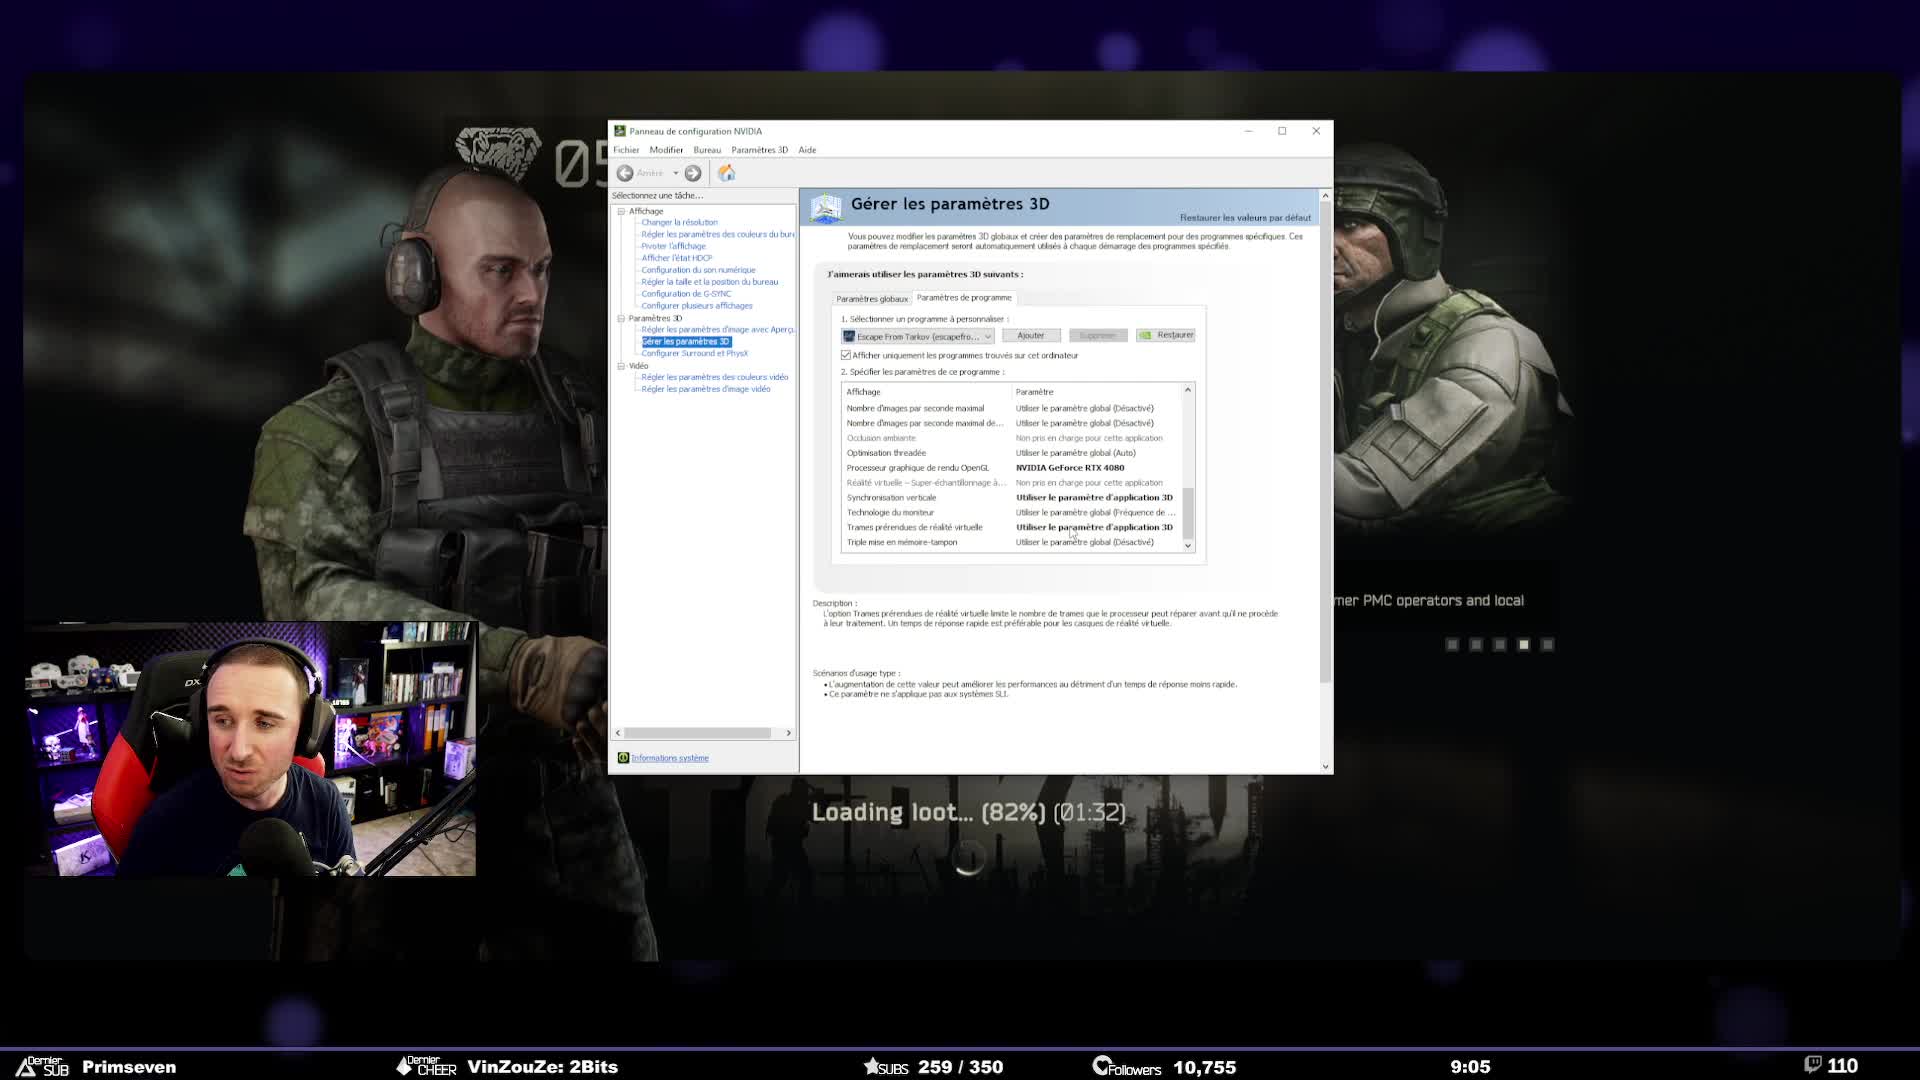Click task pane scroll-right arrow
This screenshot has width=1920, height=1080.
pyautogui.click(x=788, y=733)
